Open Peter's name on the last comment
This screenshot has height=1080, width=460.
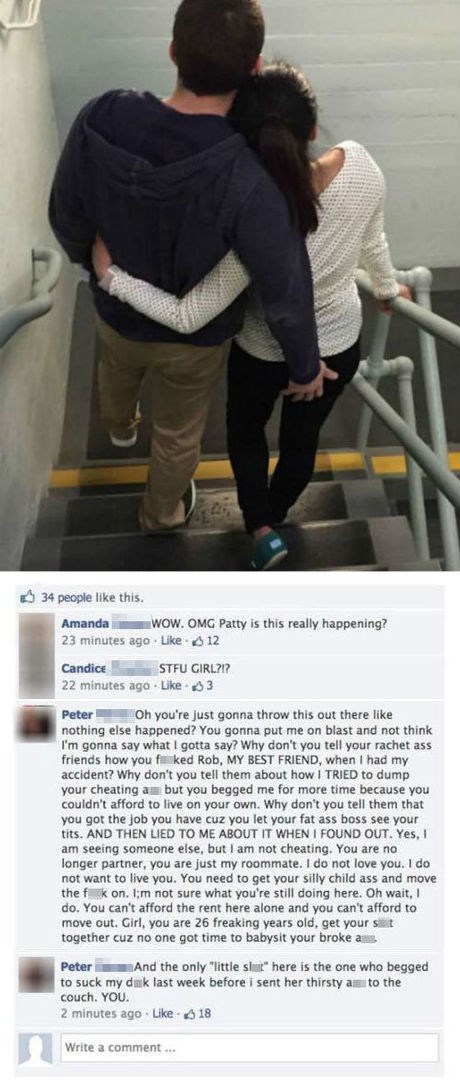pos(77,966)
